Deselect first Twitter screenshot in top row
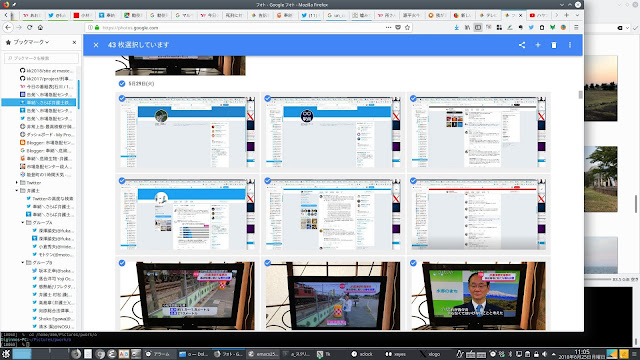 [x=122, y=98]
